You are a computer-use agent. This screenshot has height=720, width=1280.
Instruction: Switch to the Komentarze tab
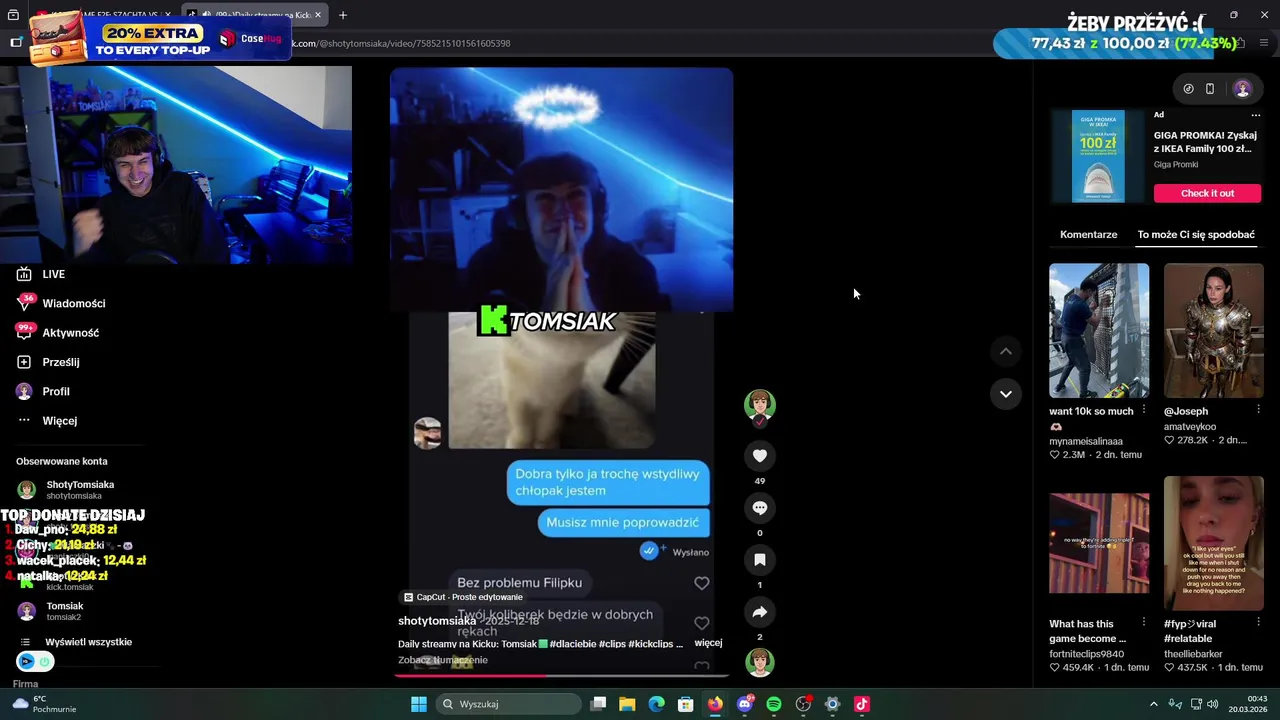point(1088,234)
